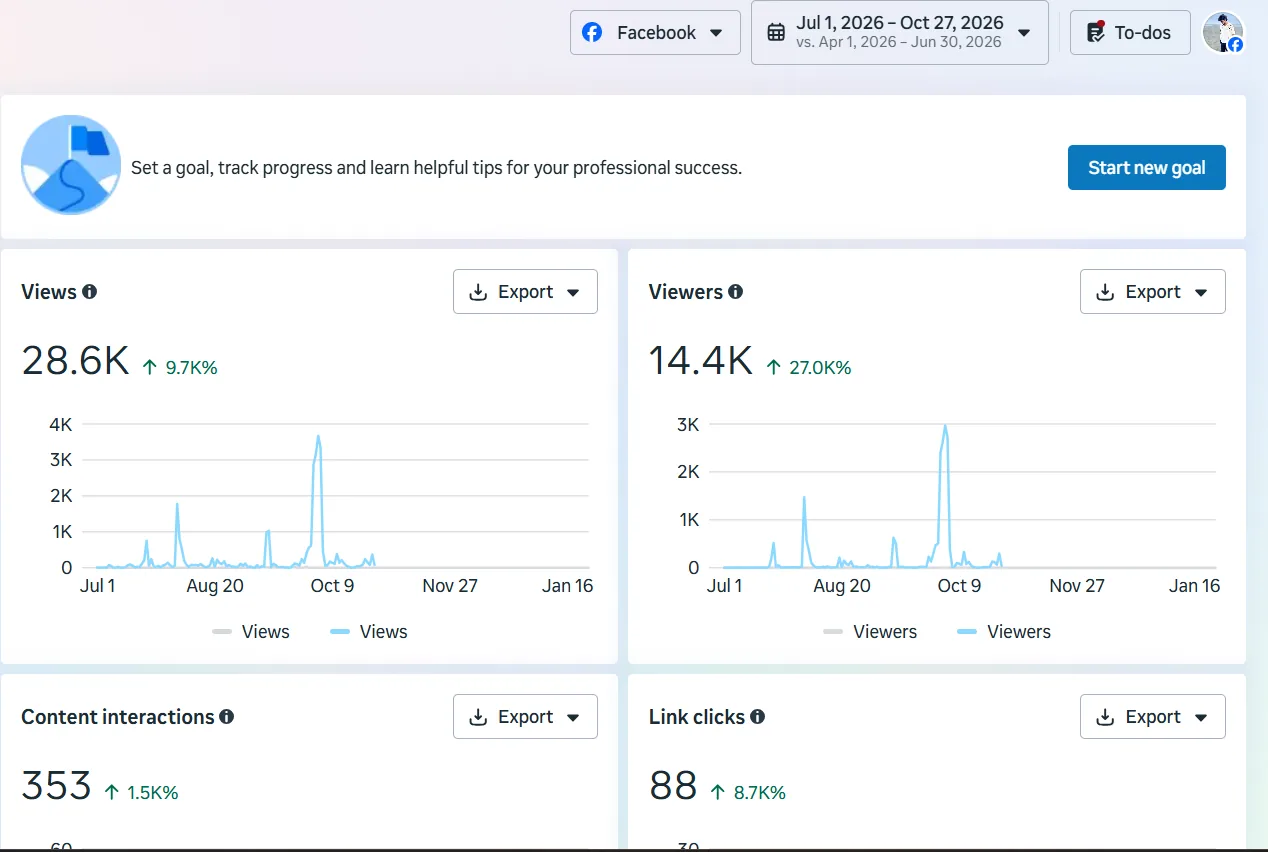Open the Link clicks Export dropdown
Viewport: 1268px width, 852px height.
pos(1152,717)
